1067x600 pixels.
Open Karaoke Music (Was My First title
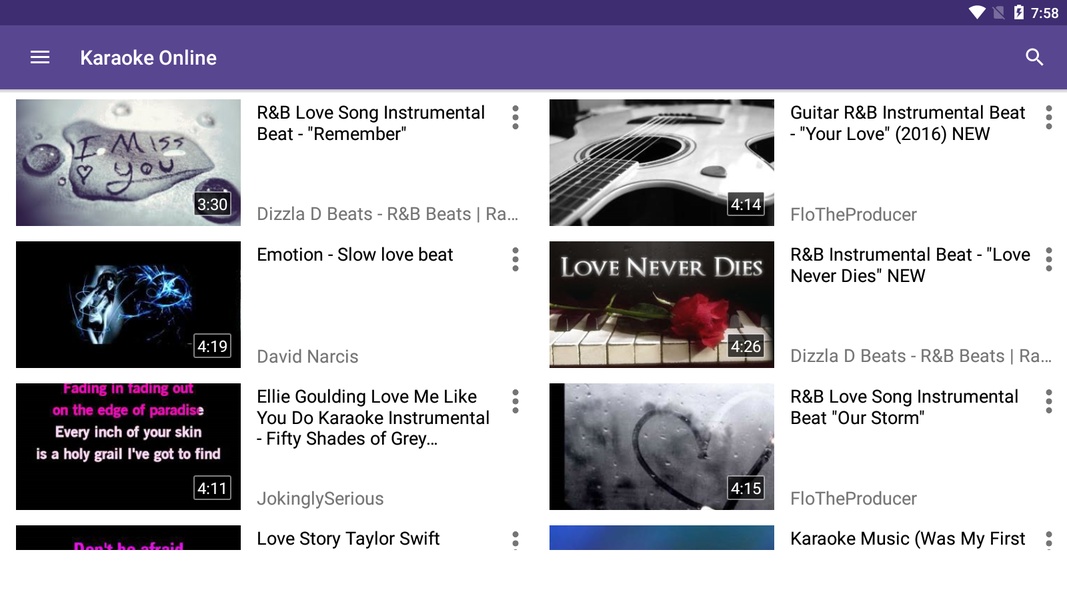coord(908,539)
